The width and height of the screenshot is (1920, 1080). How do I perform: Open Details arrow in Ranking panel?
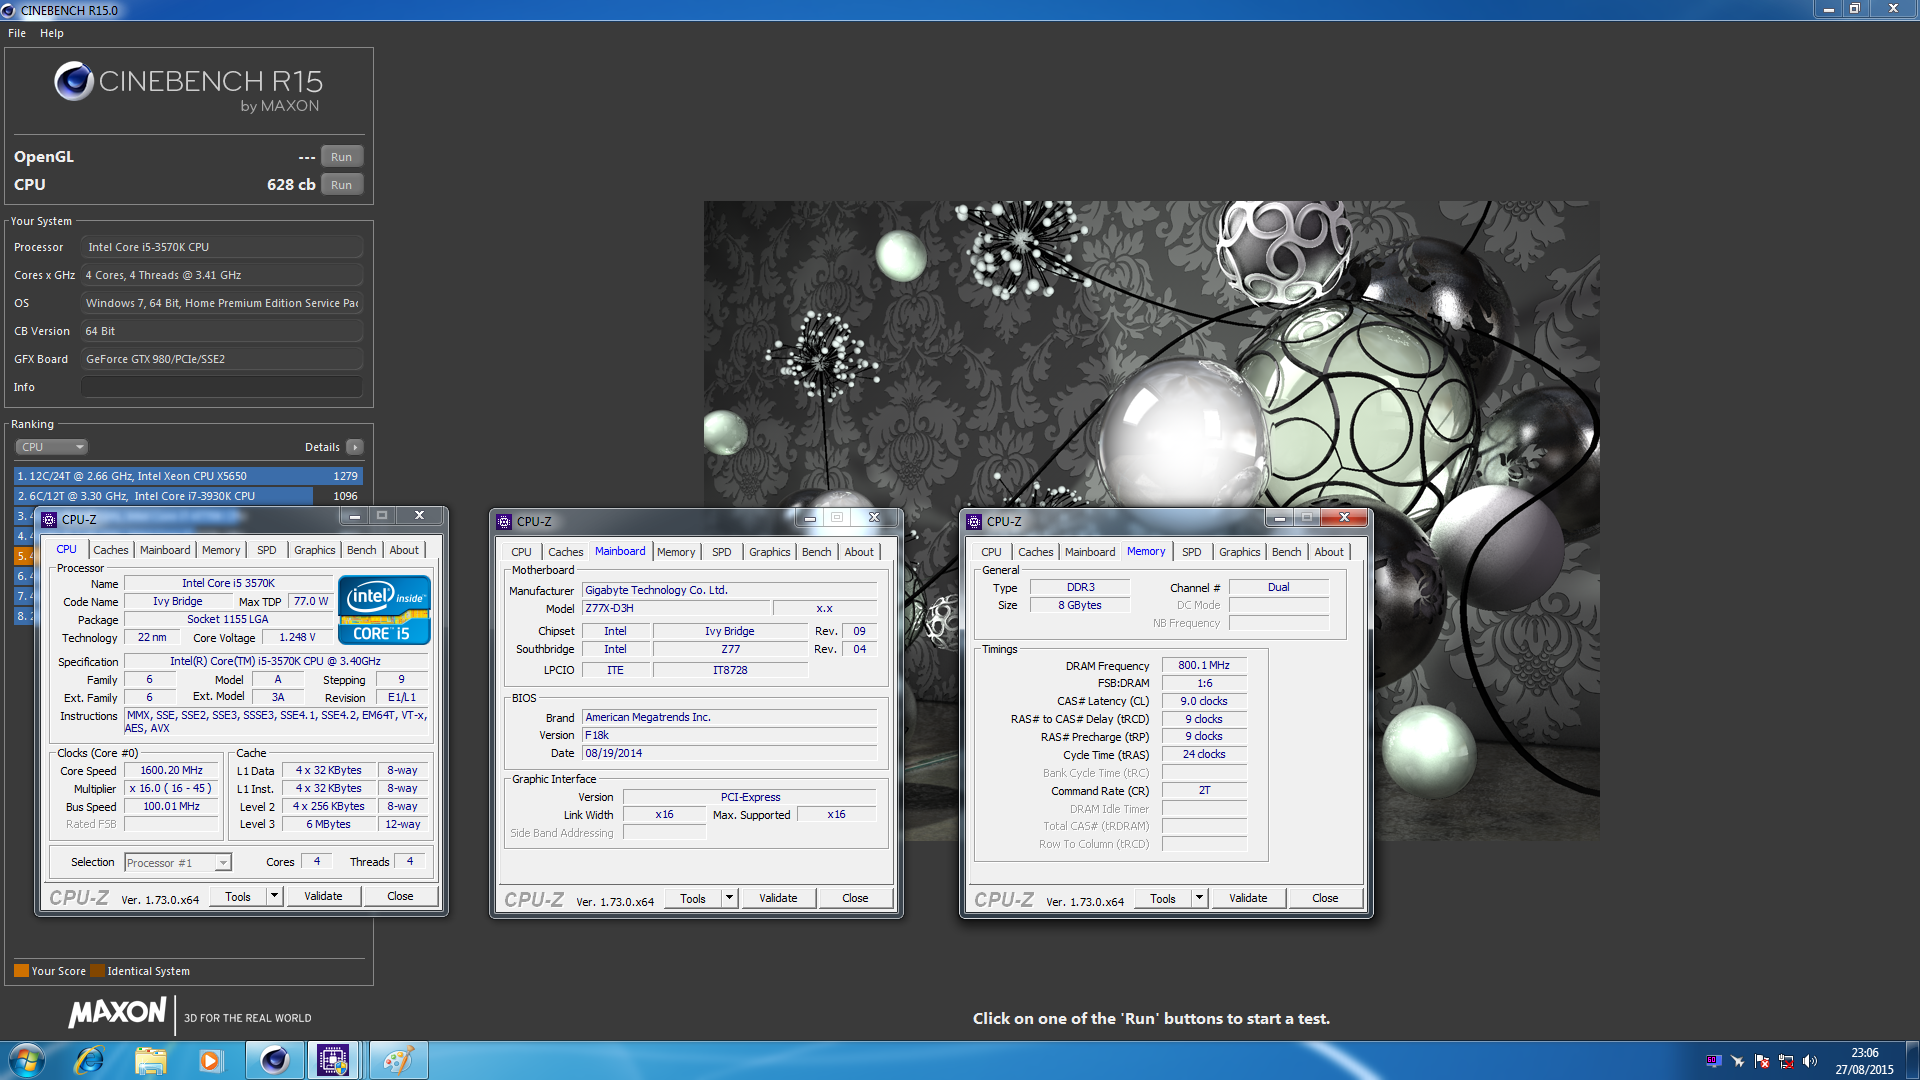pos(355,447)
